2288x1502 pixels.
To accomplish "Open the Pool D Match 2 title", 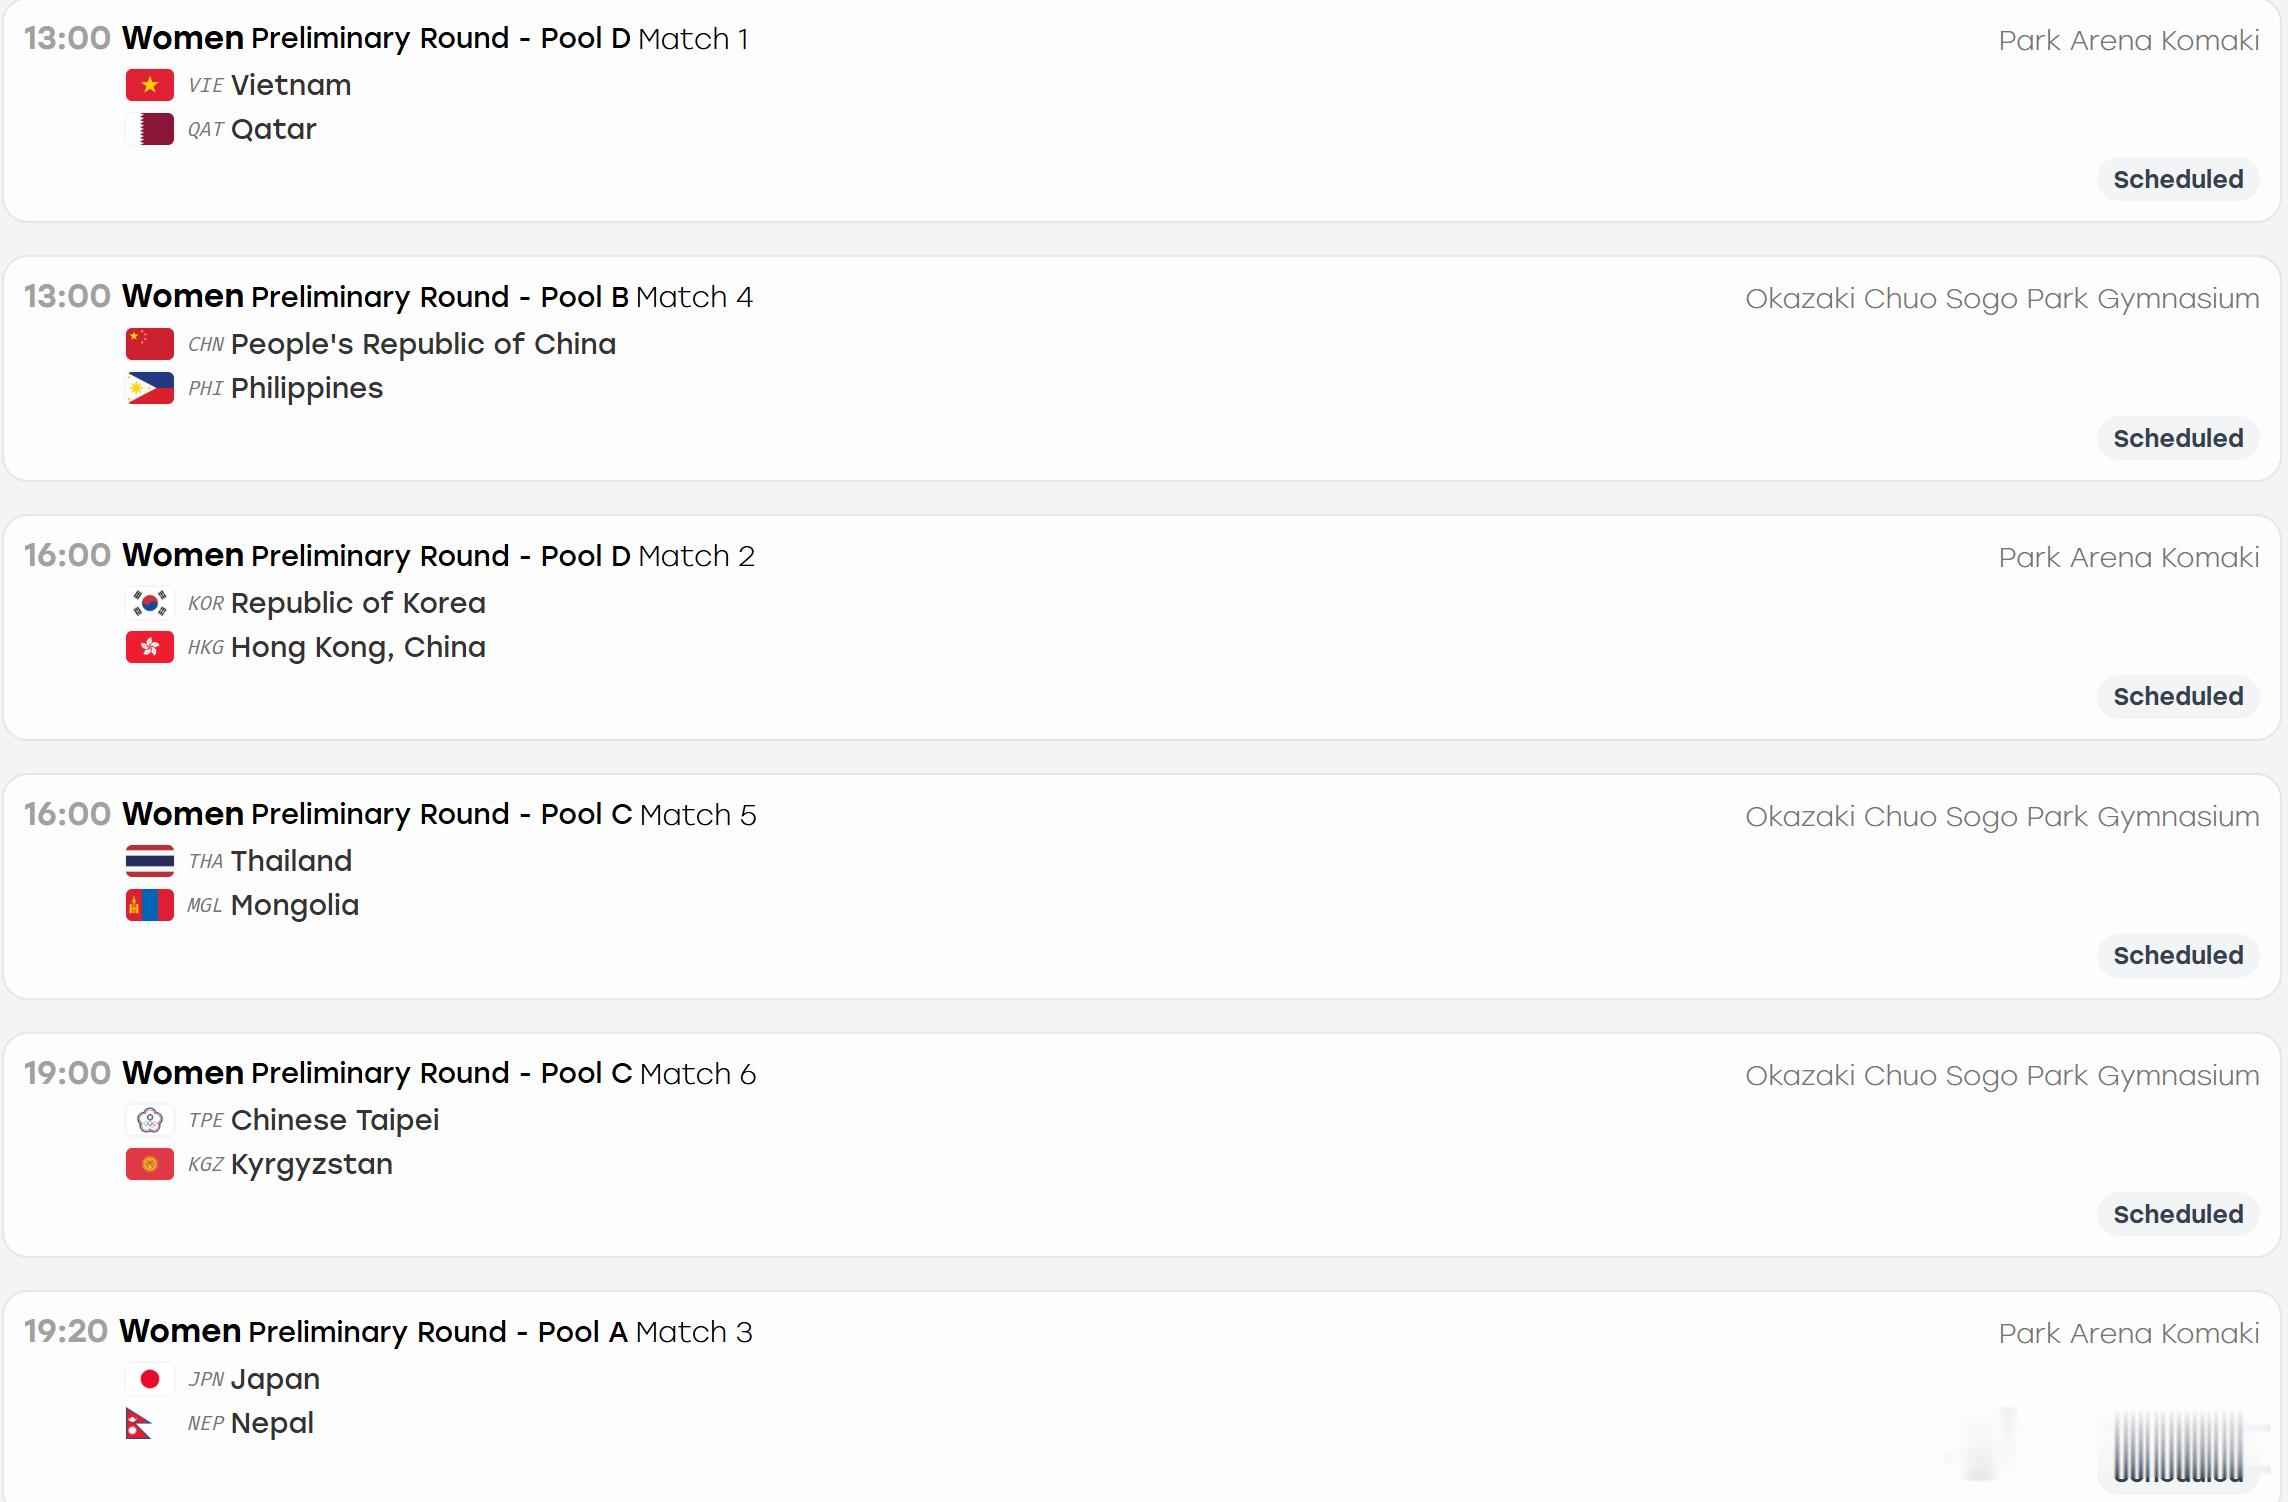I will point(438,555).
